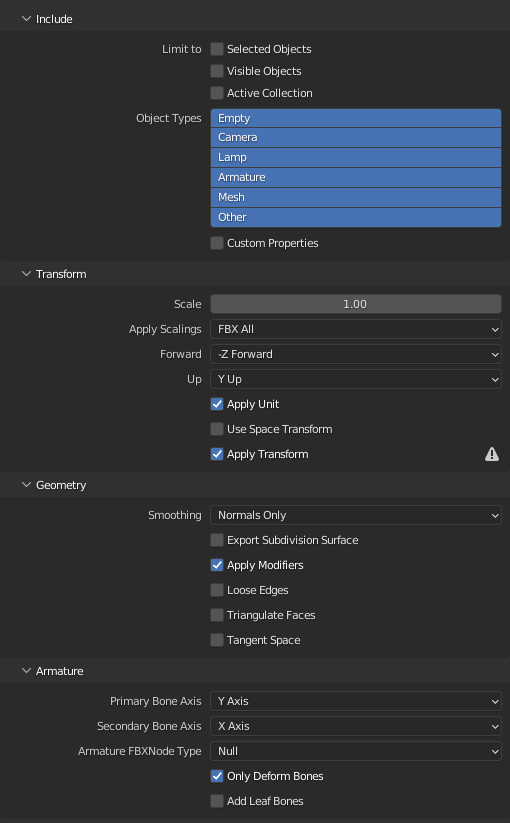Disable Apply Modifiers checkbox

click(x=217, y=565)
